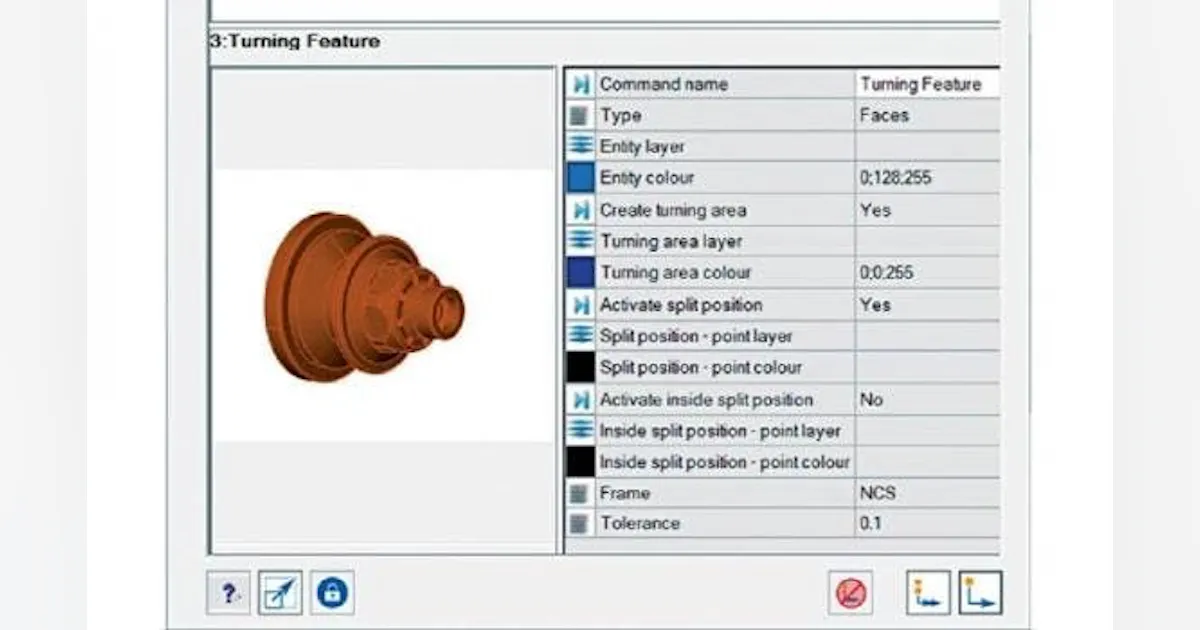The height and width of the screenshot is (630, 1200).
Task: Click the rightmost blue axis arrow button
Action: 980,593
